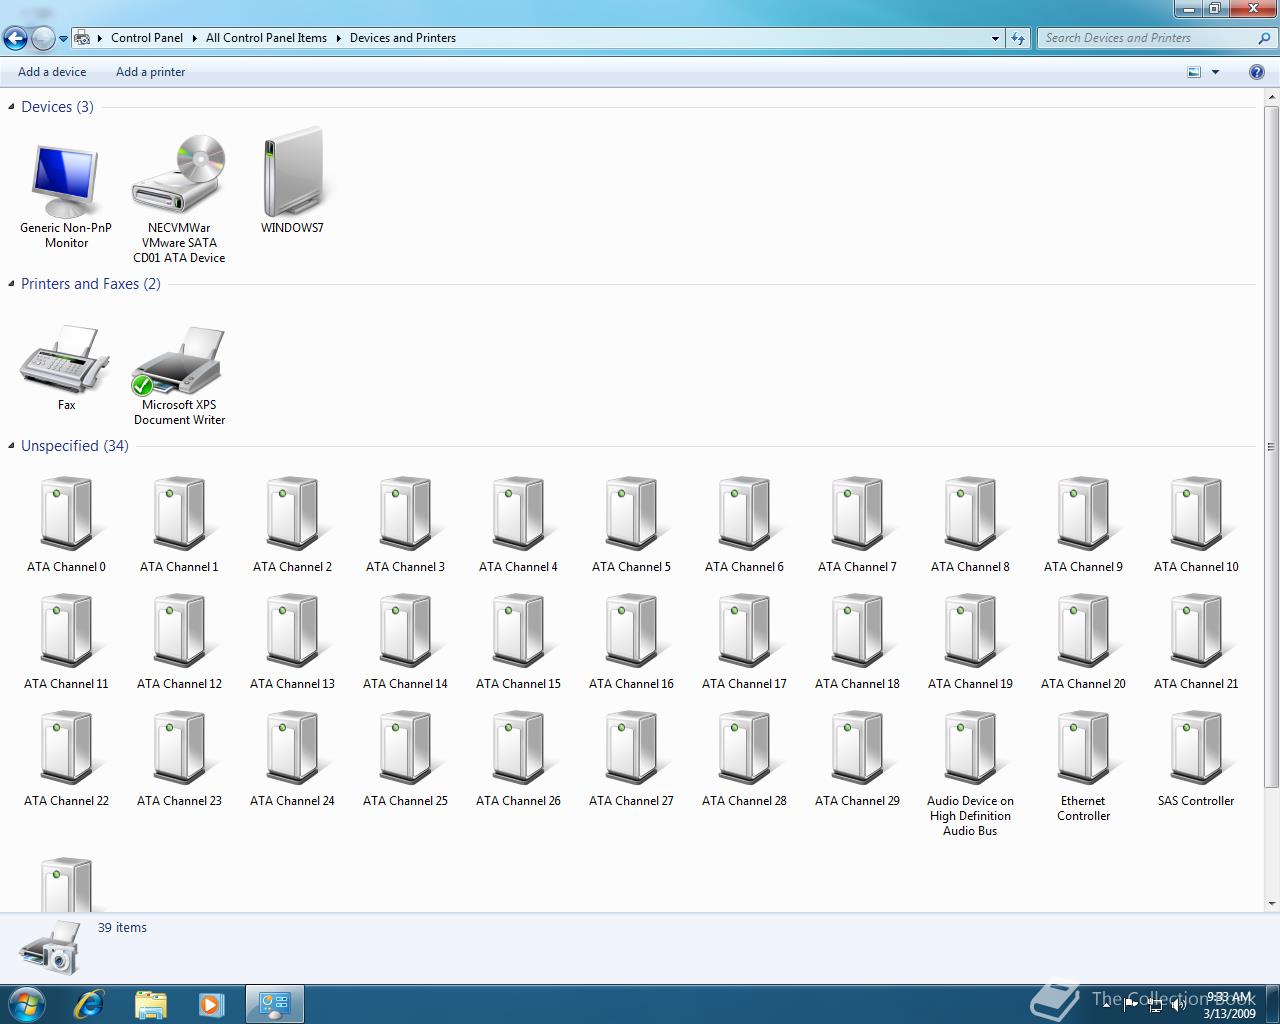
Task: Click the clock showing 3/13/2009
Action: point(1229,1005)
